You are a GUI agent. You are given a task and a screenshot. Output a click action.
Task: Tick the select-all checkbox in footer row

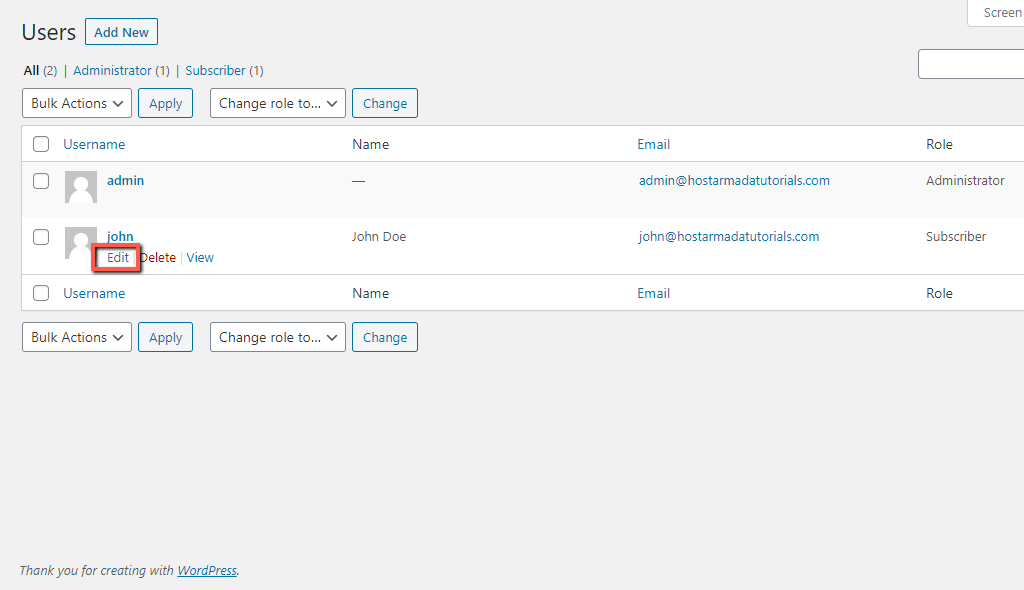(41, 293)
